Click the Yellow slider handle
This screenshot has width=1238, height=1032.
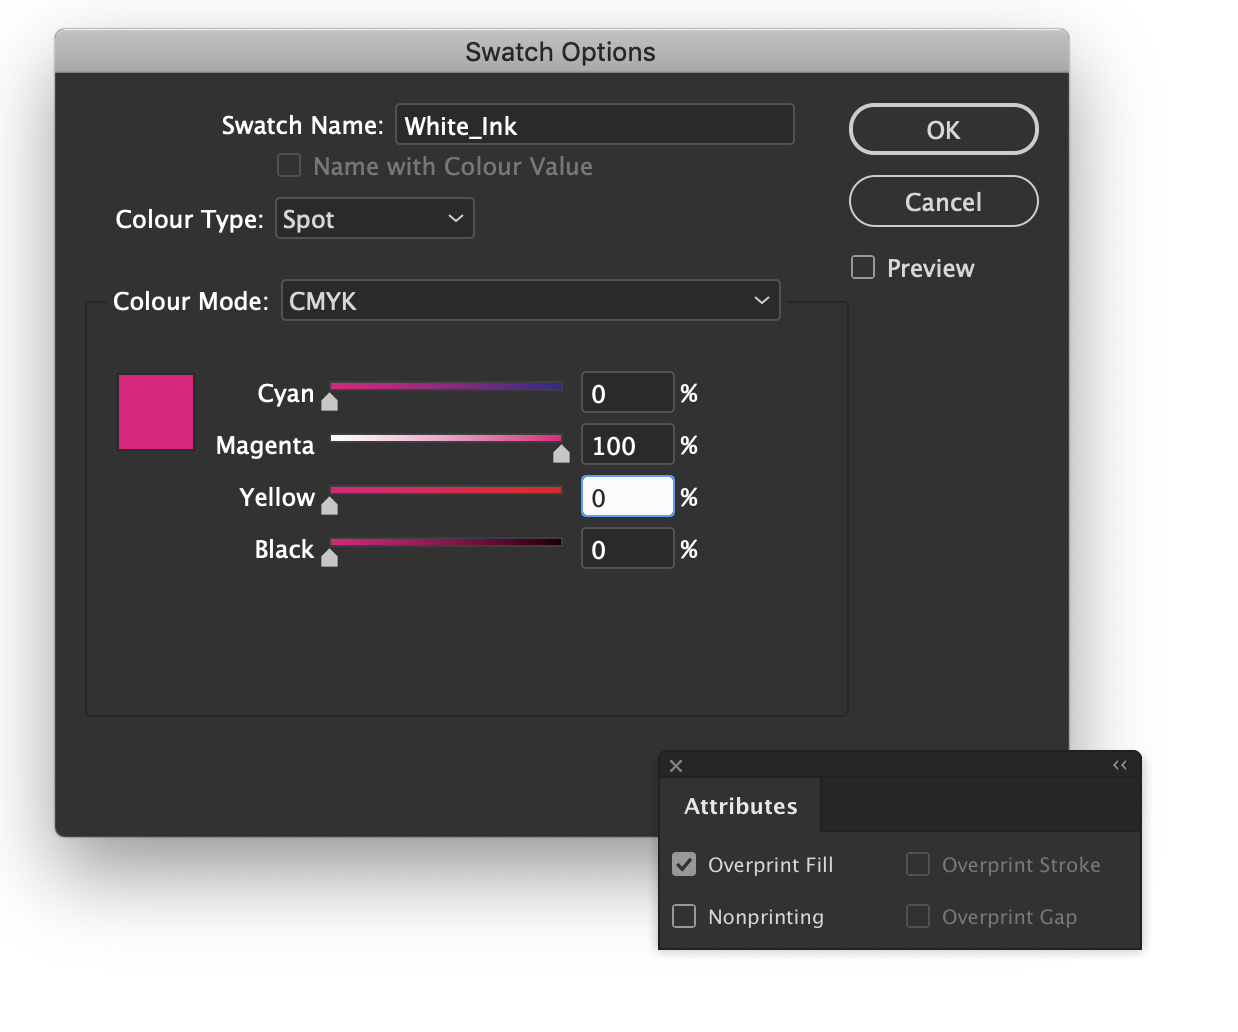click(329, 506)
